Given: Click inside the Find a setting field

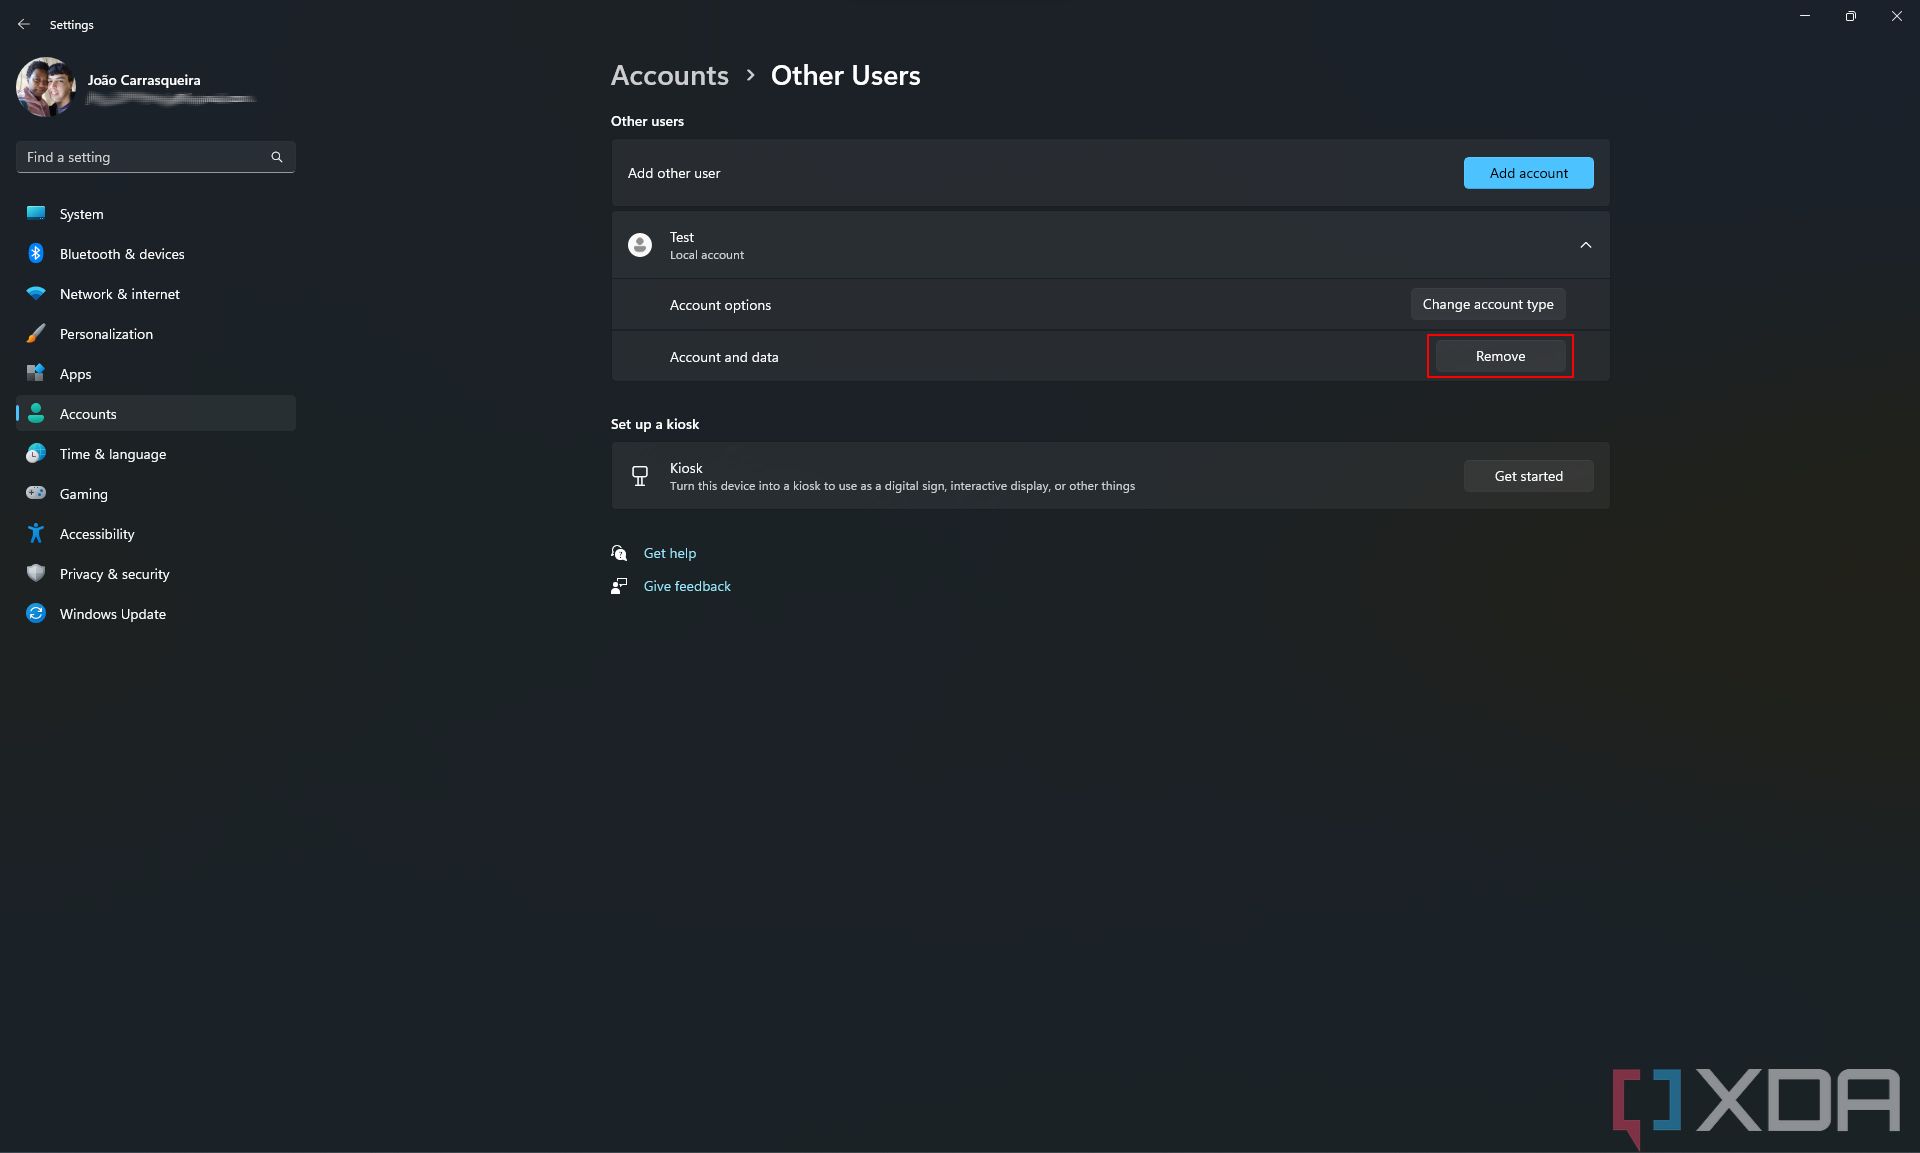Looking at the screenshot, I should [140, 157].
